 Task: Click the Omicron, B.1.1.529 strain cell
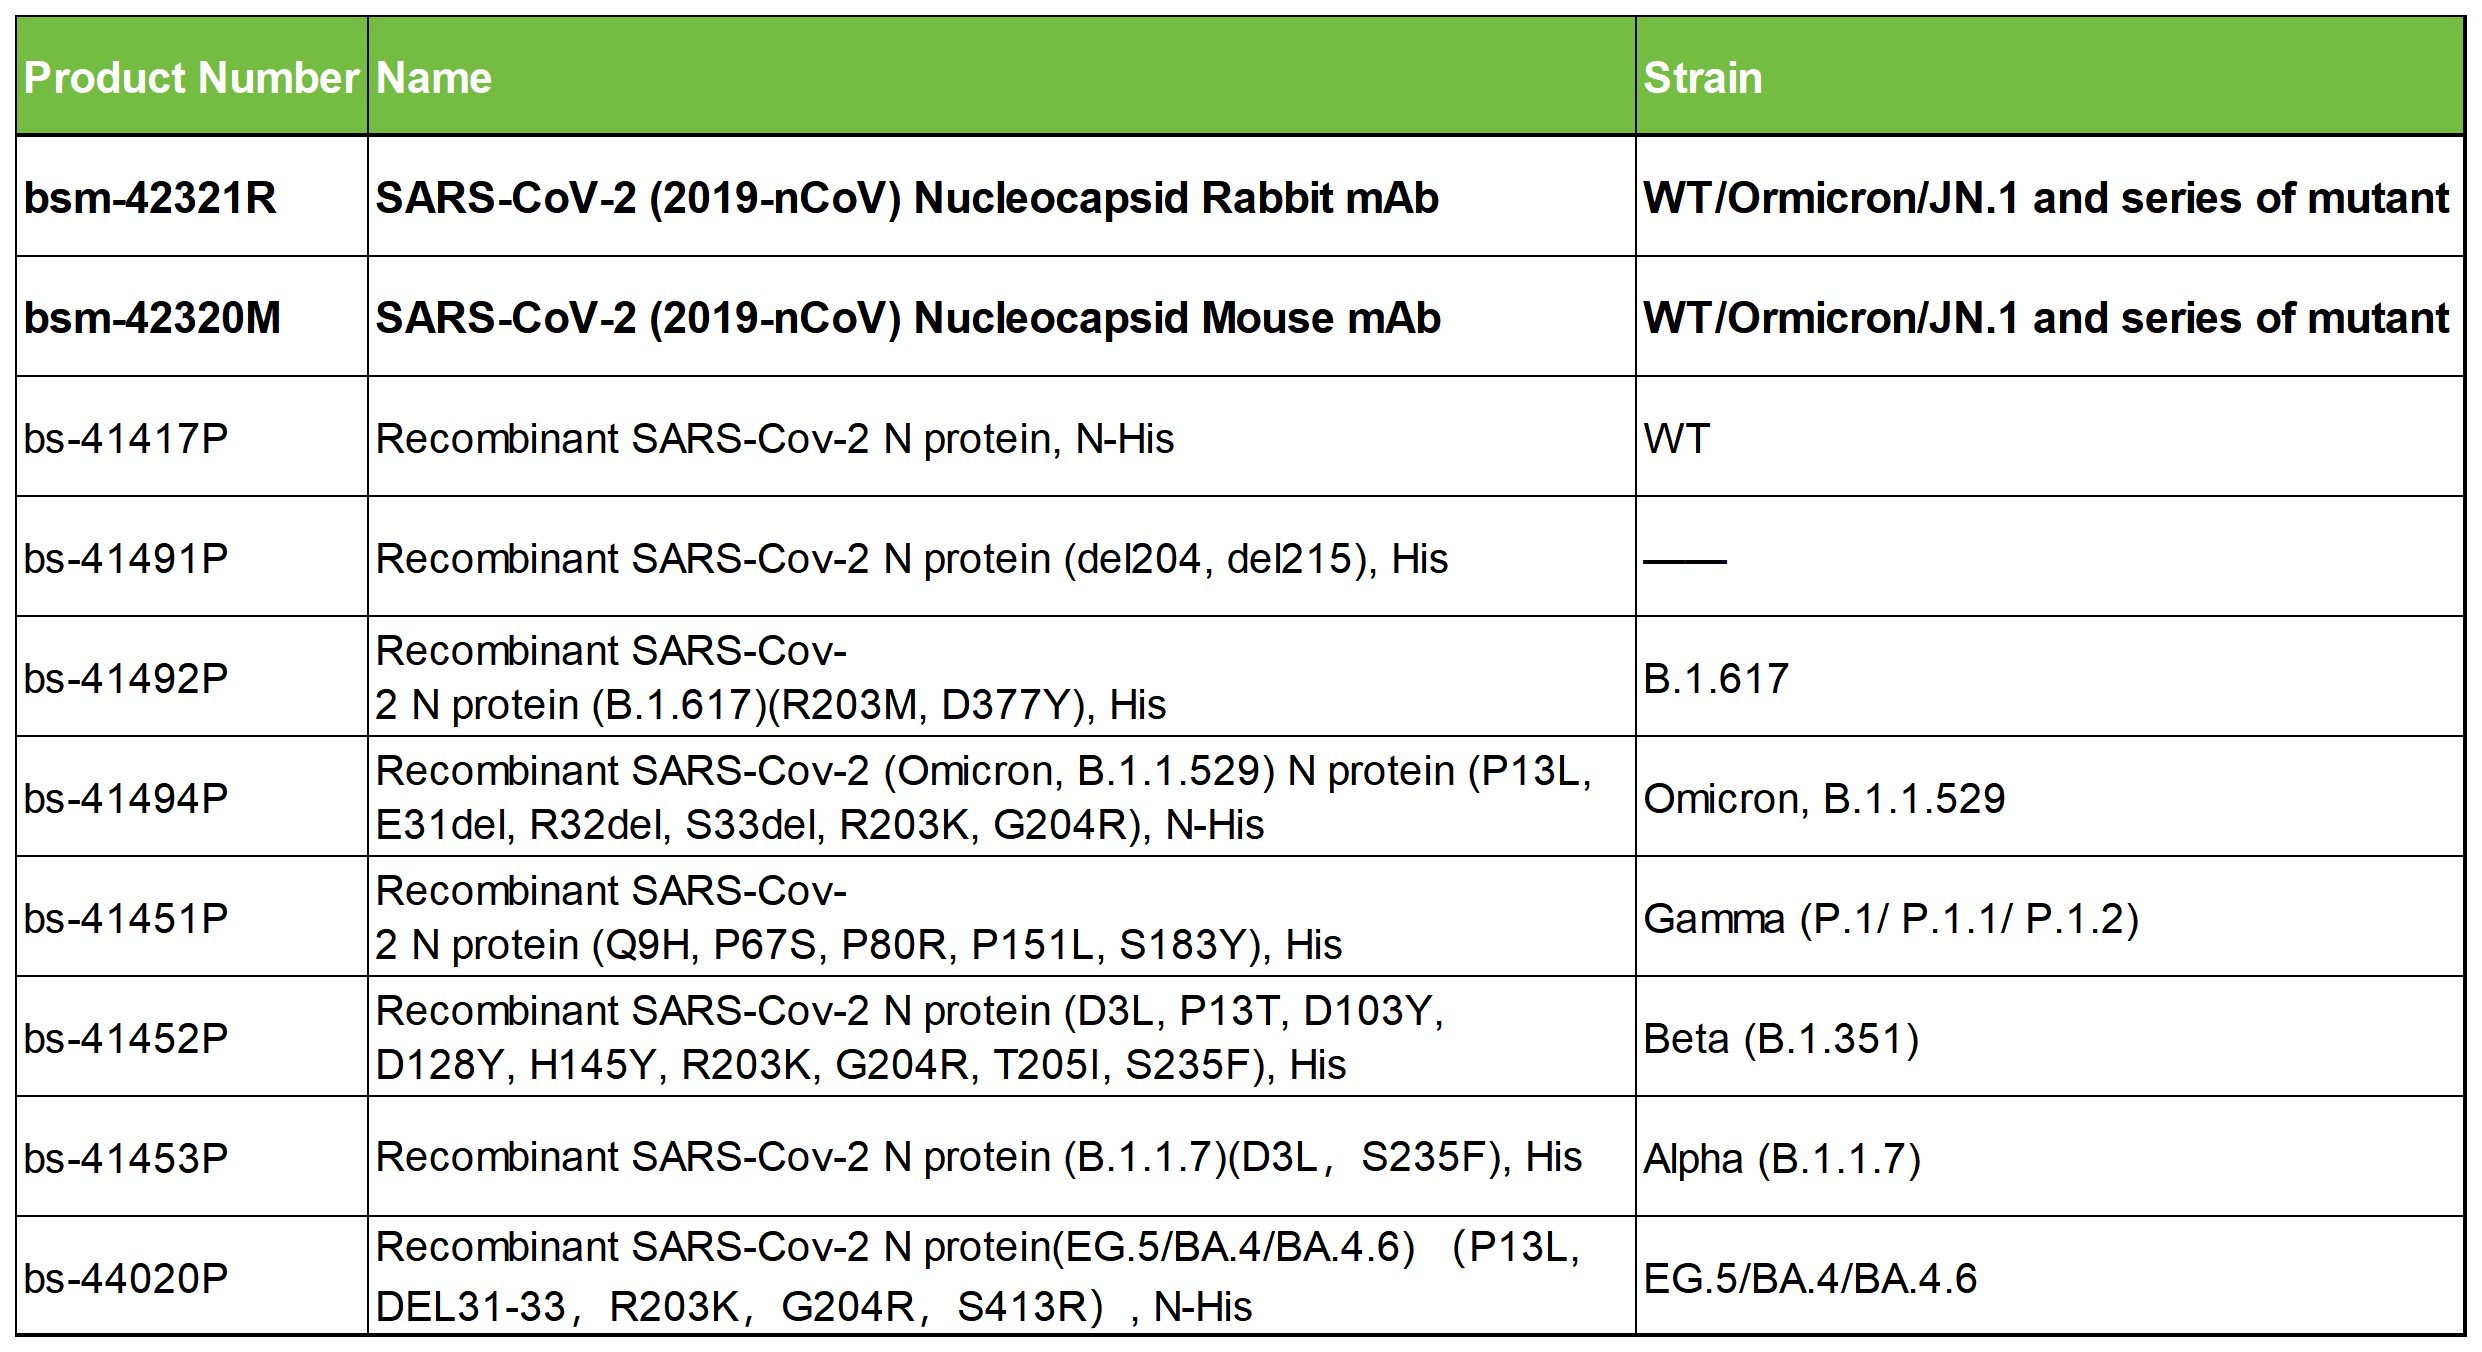point(1823,798)
